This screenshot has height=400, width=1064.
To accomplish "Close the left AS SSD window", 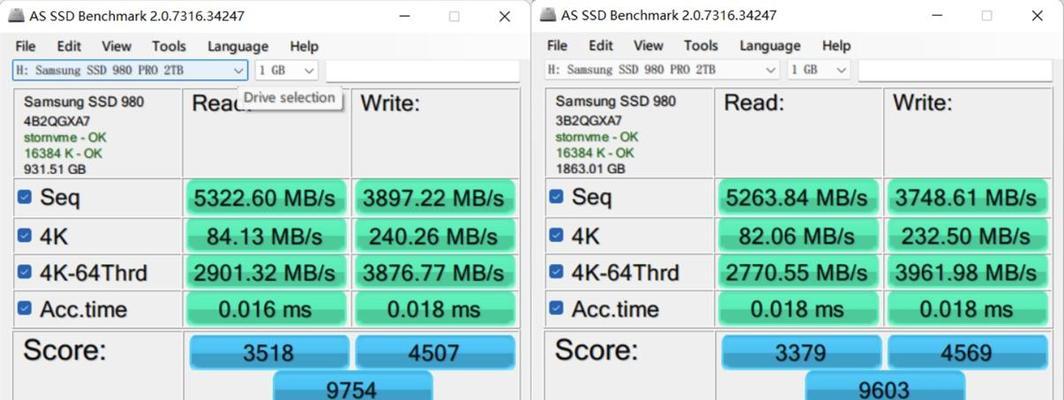I will pyautogui.click(x=504, y=16).
